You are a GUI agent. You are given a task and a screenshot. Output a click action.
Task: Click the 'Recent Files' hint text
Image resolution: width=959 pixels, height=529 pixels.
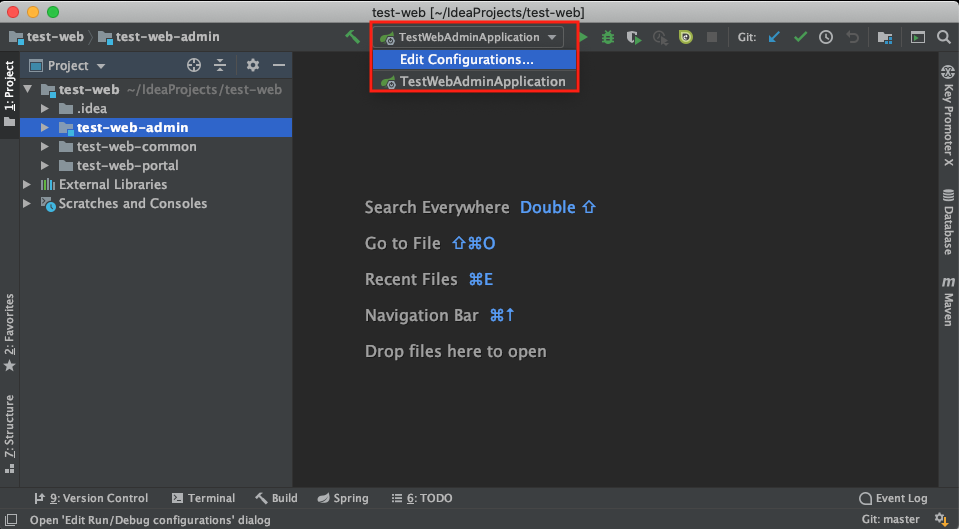coord(411,279)
